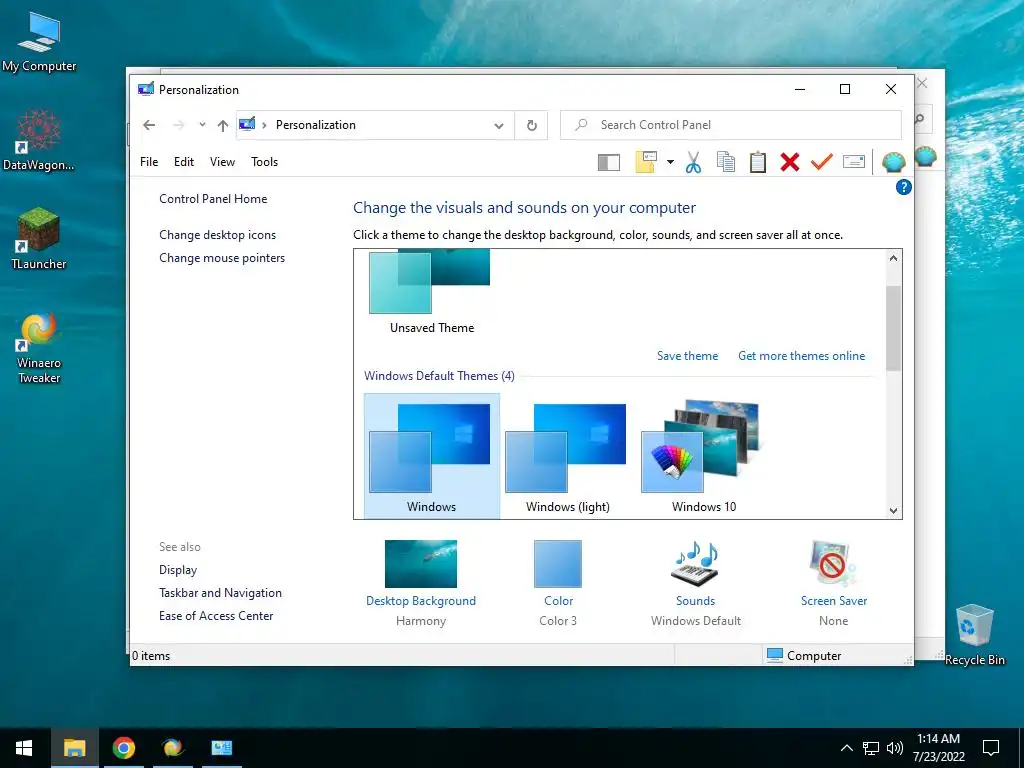
Task: Click the email envelope toolbar icon
Action: coord(854,161)
